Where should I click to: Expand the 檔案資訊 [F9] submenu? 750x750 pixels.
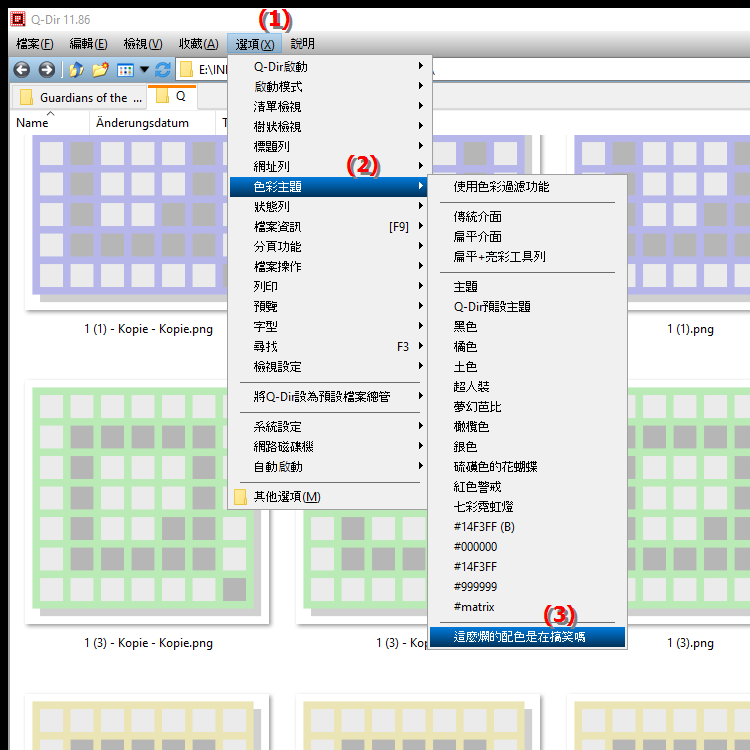(x=328, y=227)
